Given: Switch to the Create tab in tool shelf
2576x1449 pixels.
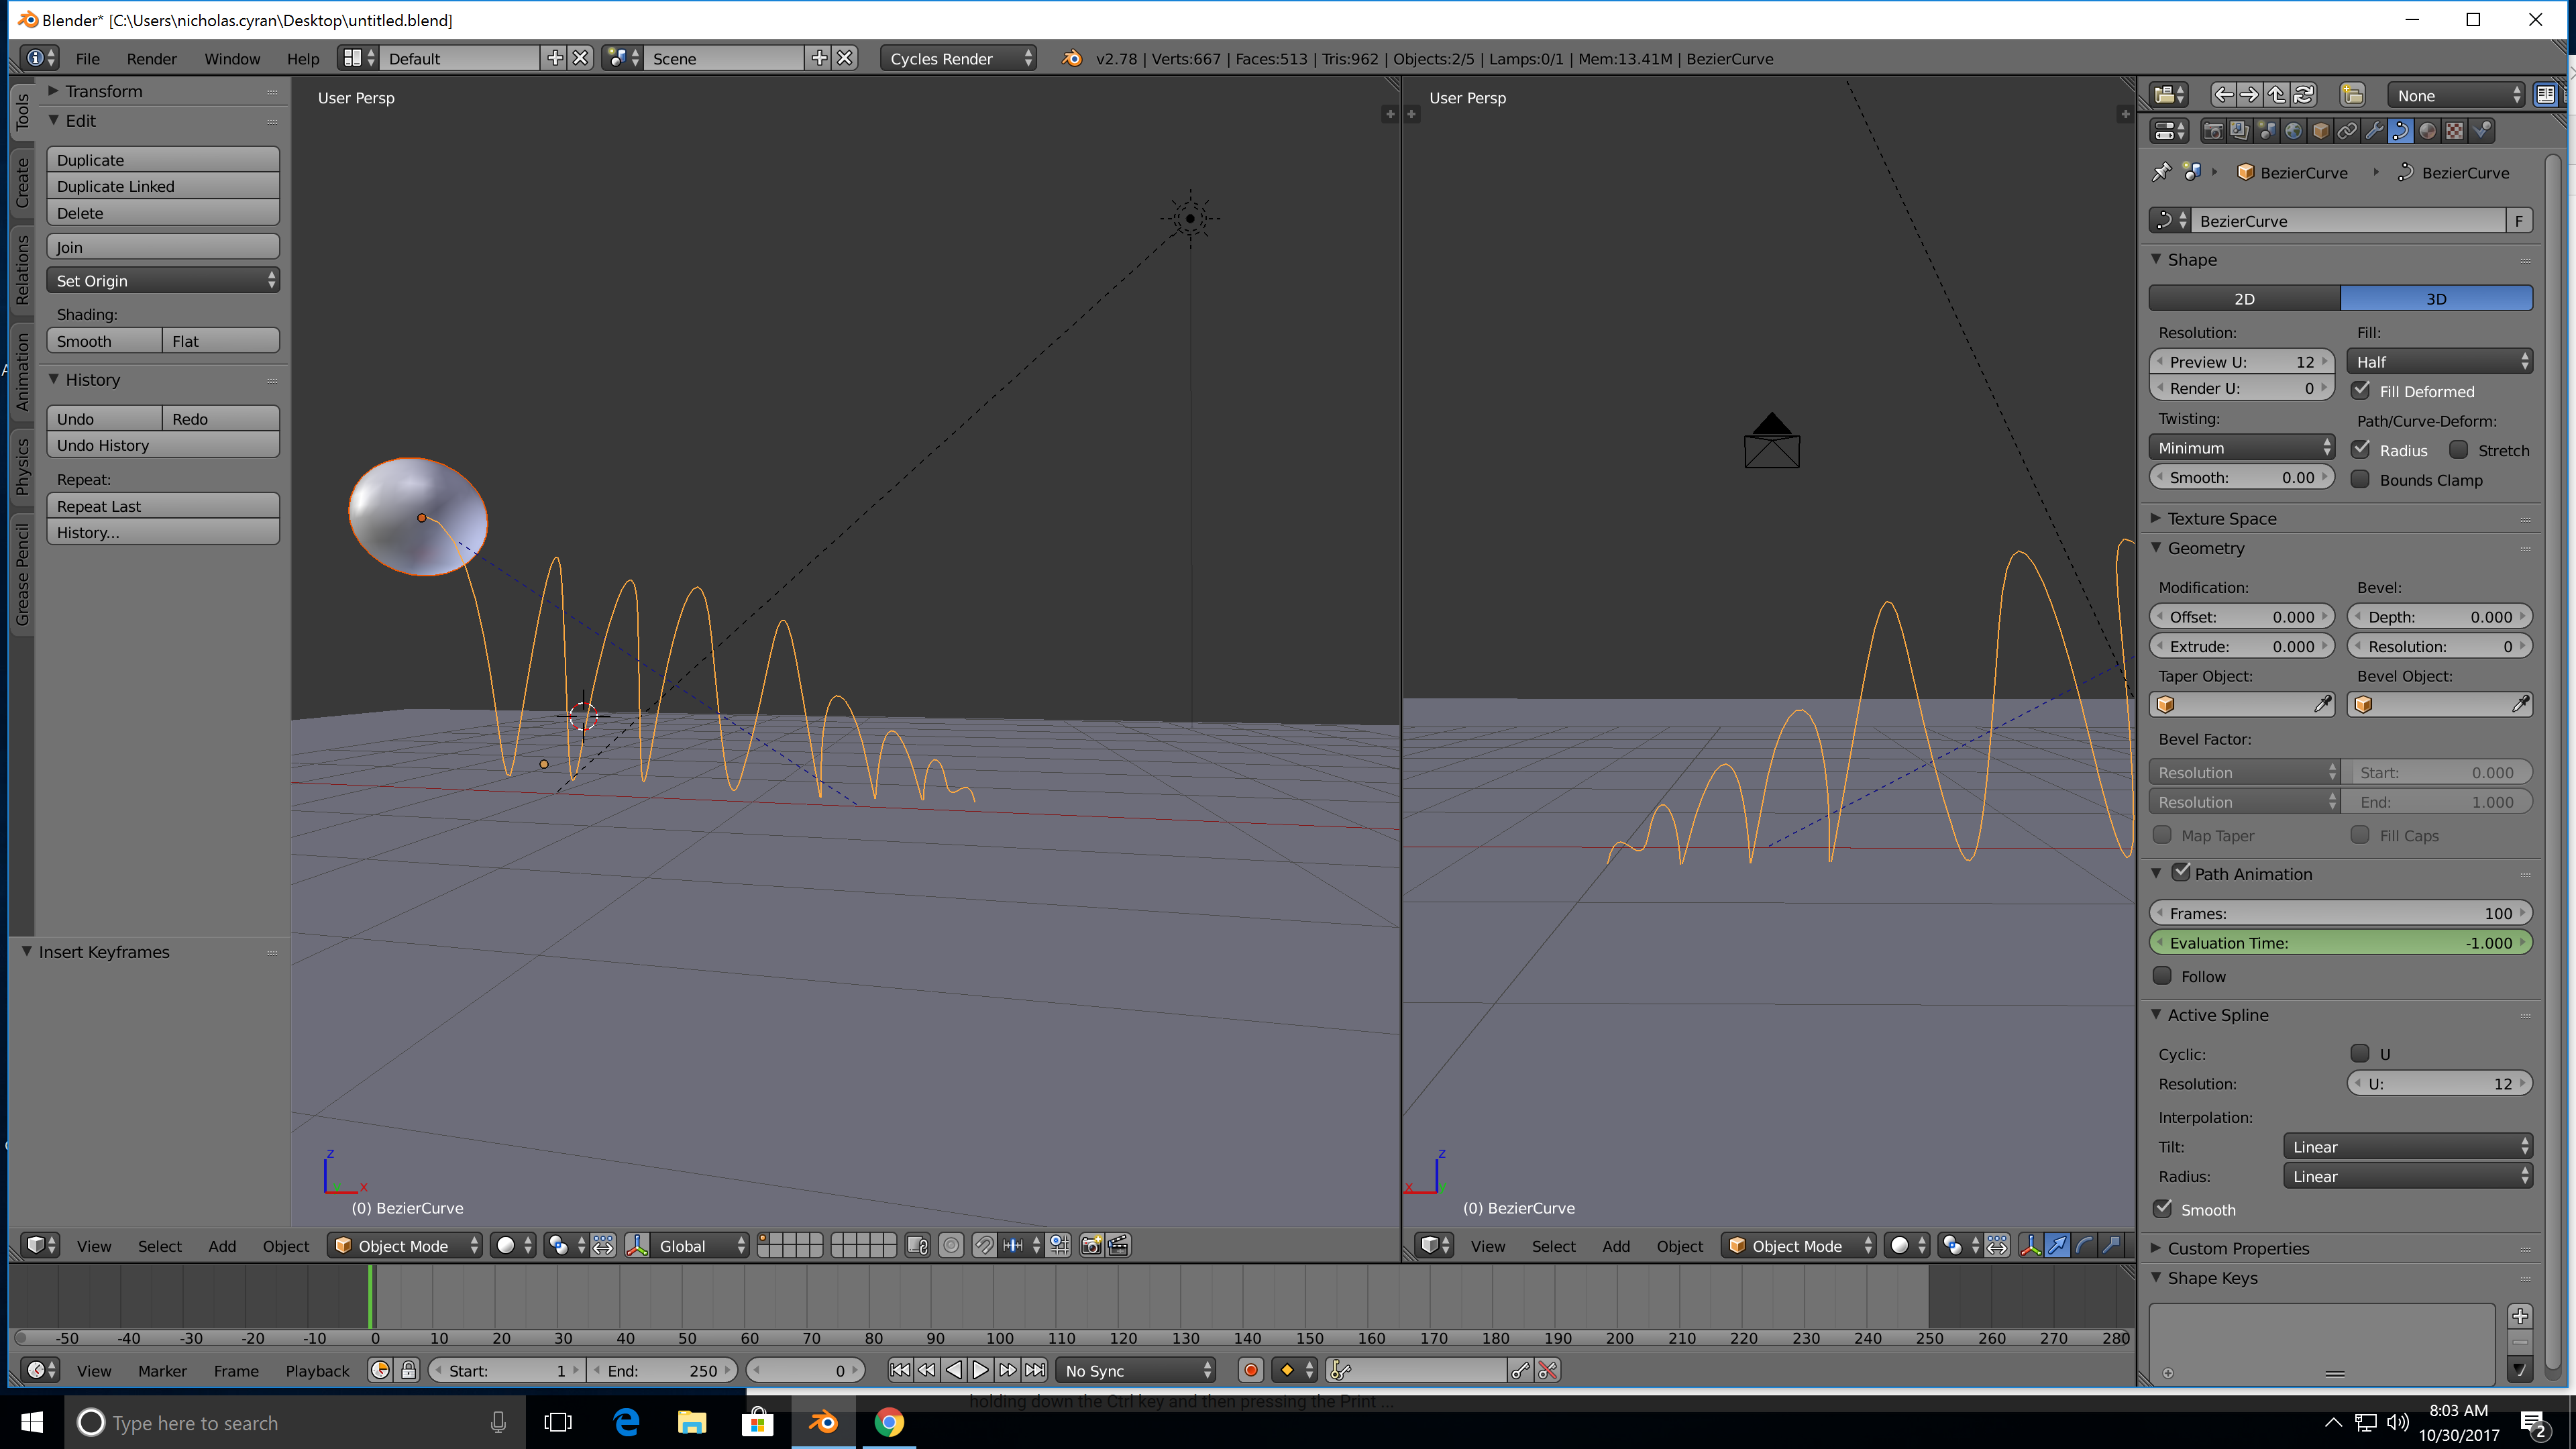Looking at the screenshot, I should tap(22, 183).
